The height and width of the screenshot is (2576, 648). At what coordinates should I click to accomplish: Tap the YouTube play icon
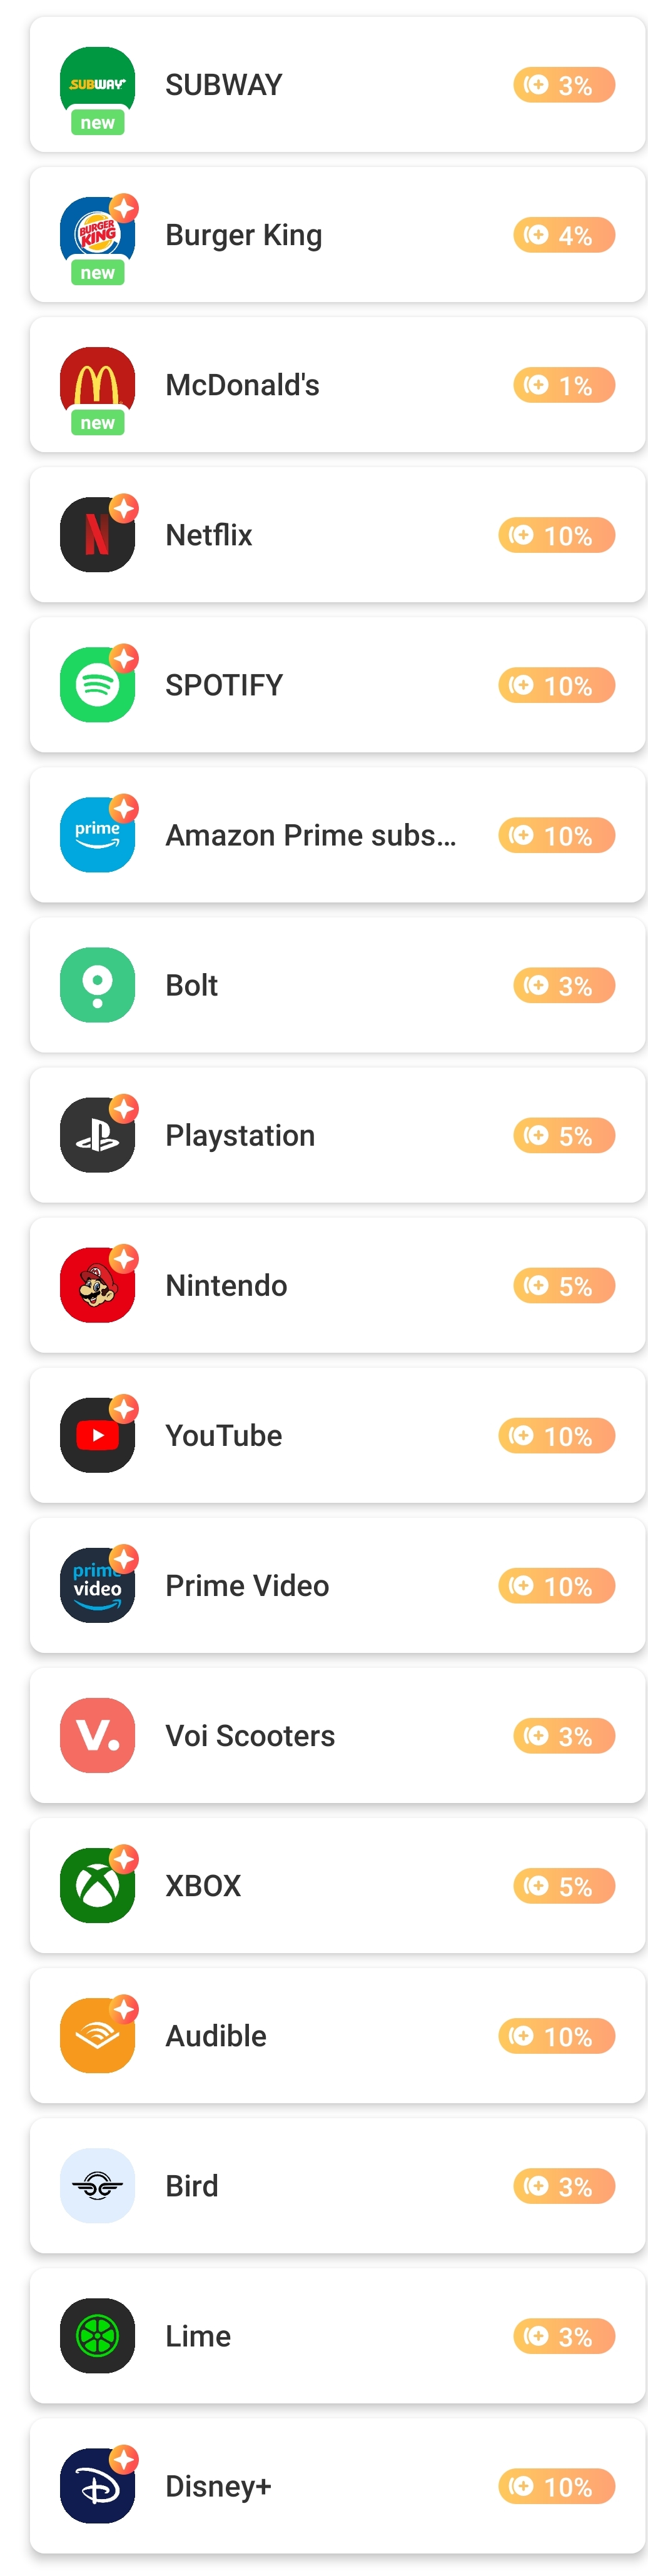97,1435
